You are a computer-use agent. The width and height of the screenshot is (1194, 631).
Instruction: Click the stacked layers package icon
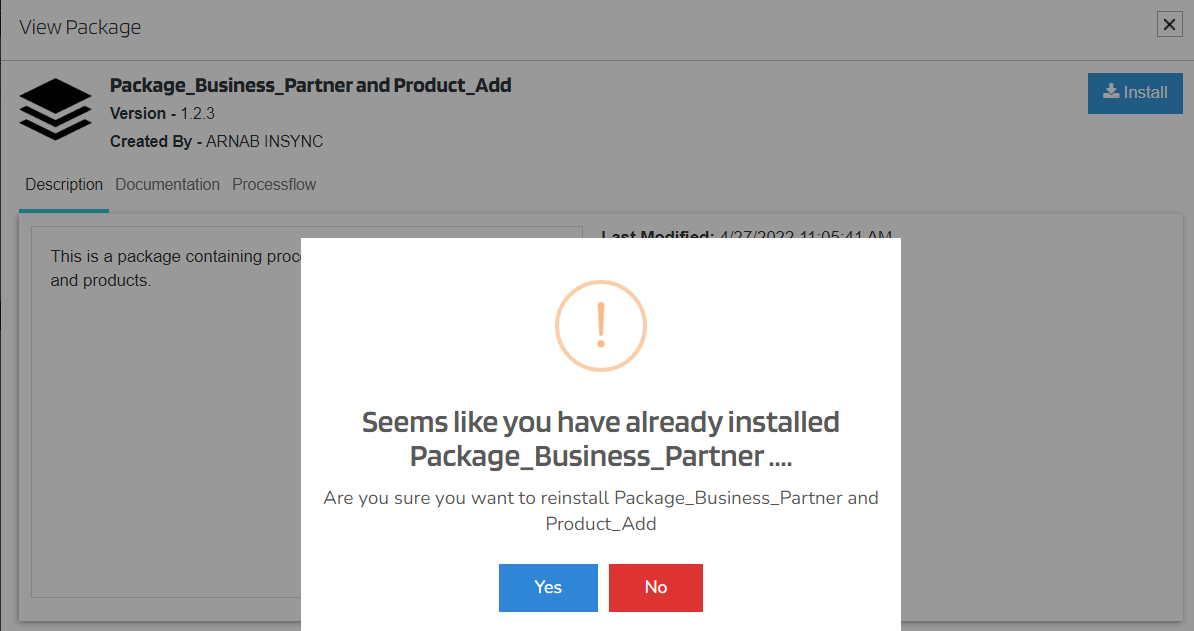point(55,109)
